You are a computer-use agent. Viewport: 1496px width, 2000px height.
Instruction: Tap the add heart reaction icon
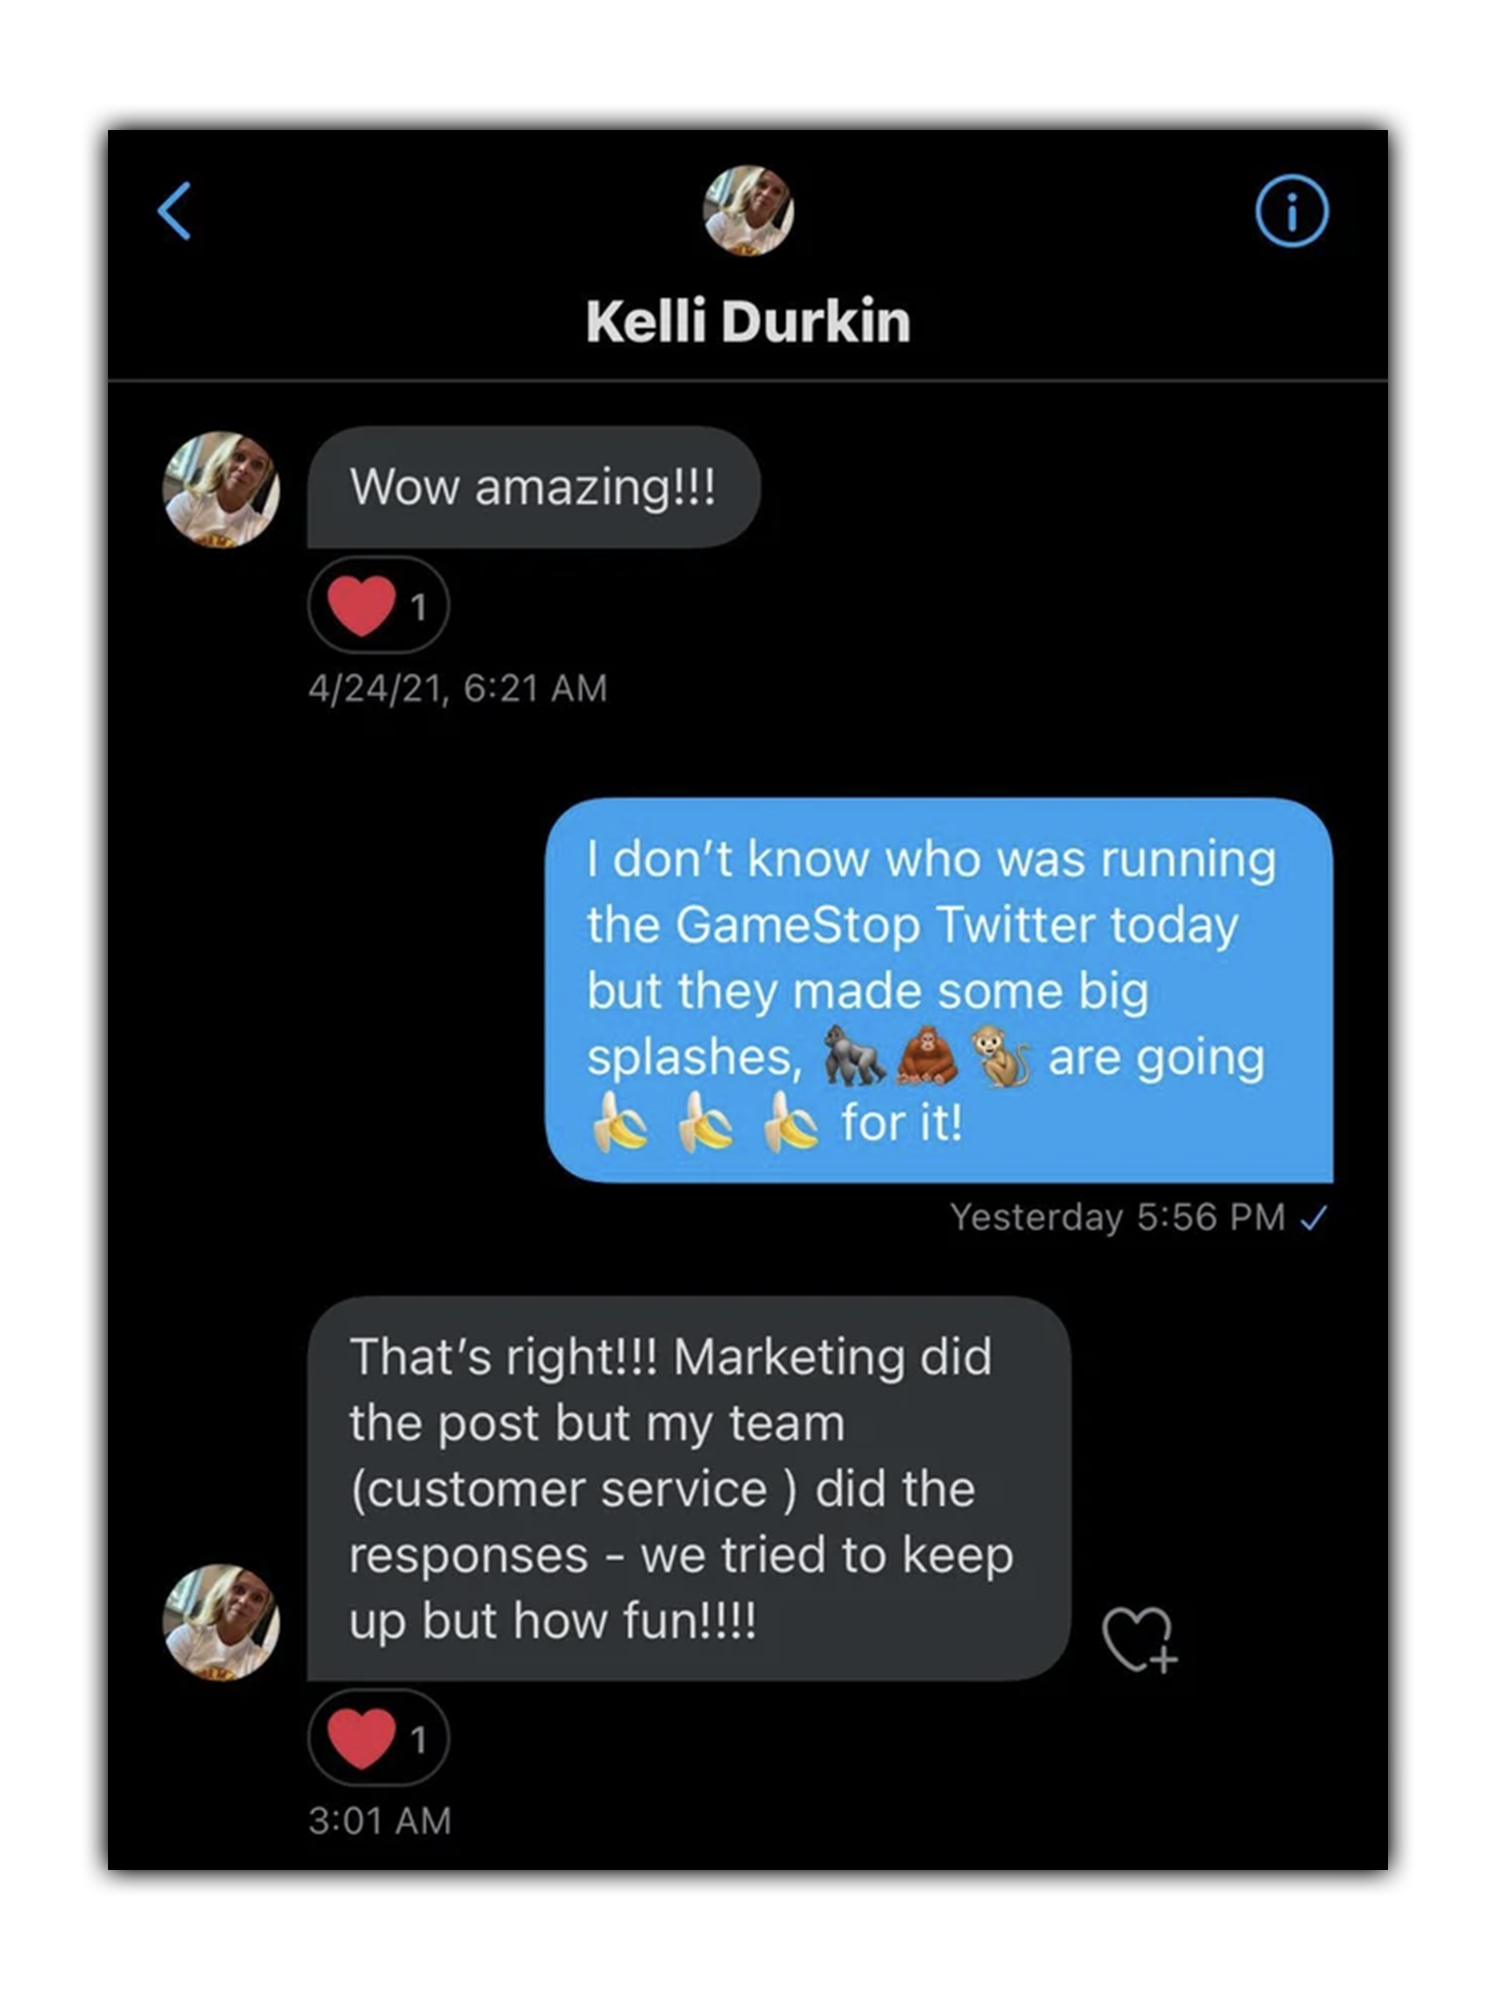click(1139, 1640)
